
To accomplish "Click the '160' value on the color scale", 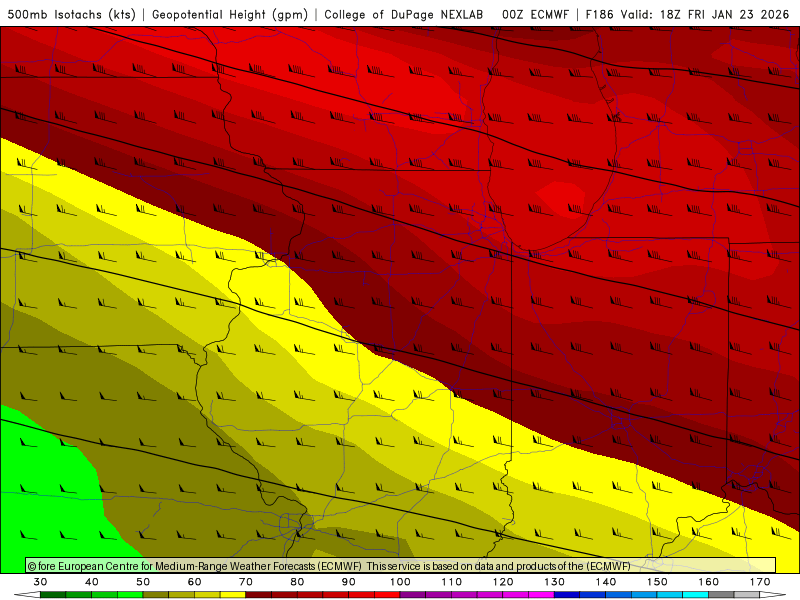I will (x=709, y=582).
